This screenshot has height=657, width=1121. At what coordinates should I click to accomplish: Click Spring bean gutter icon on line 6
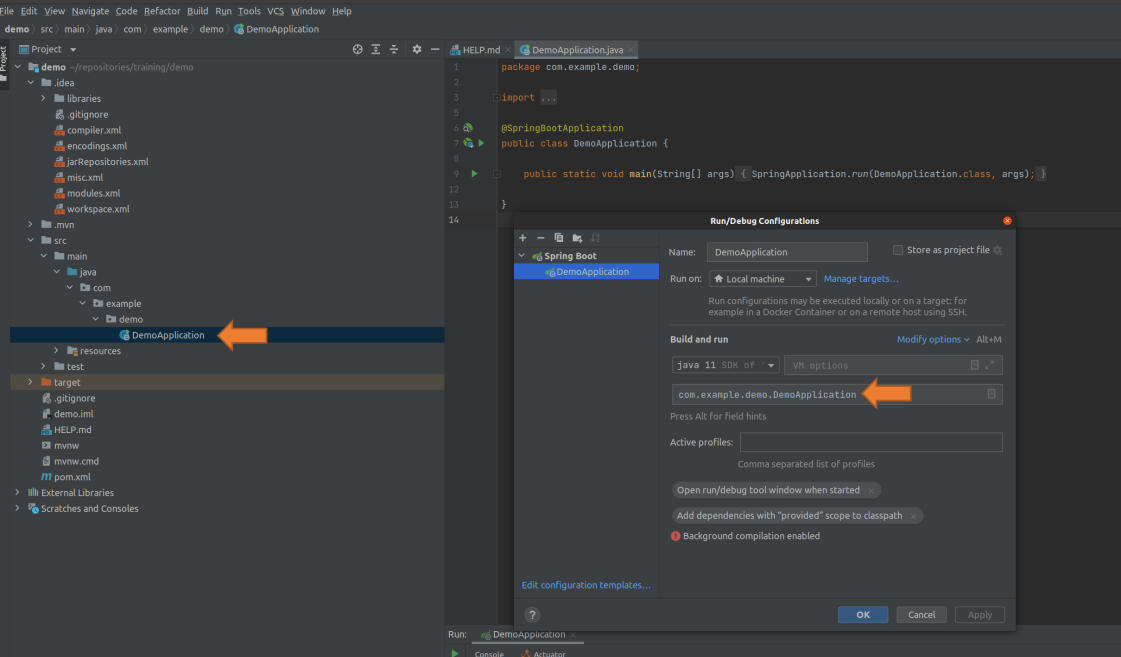[x=468, y=128]
